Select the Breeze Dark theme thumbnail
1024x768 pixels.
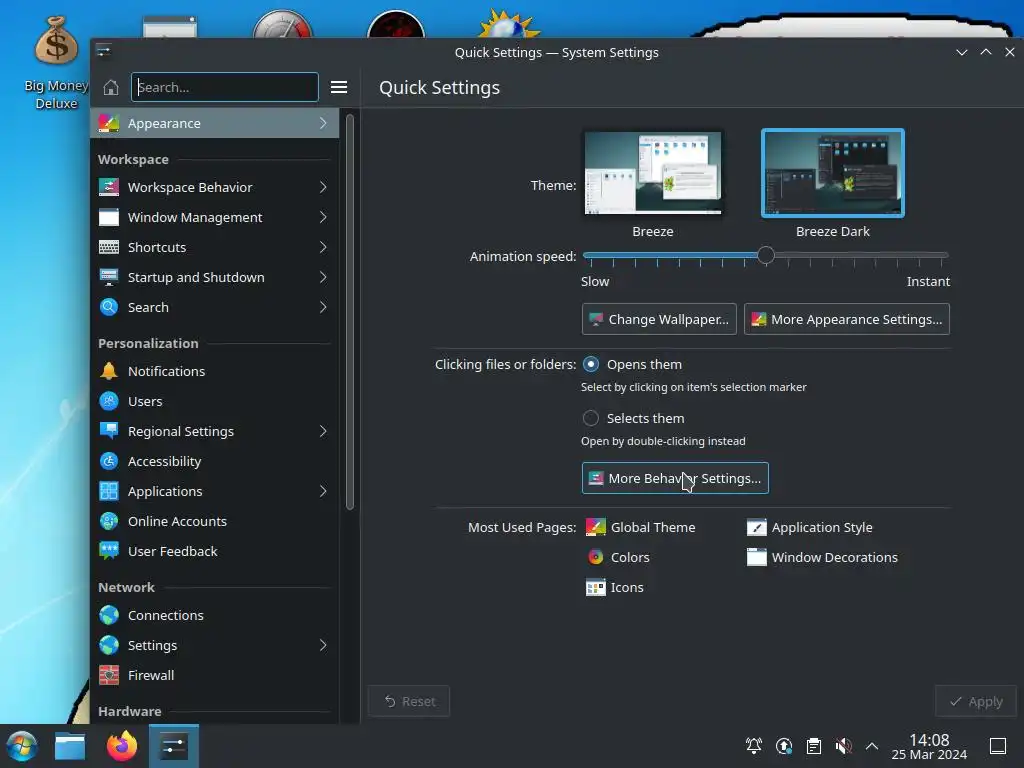point(833,173)
